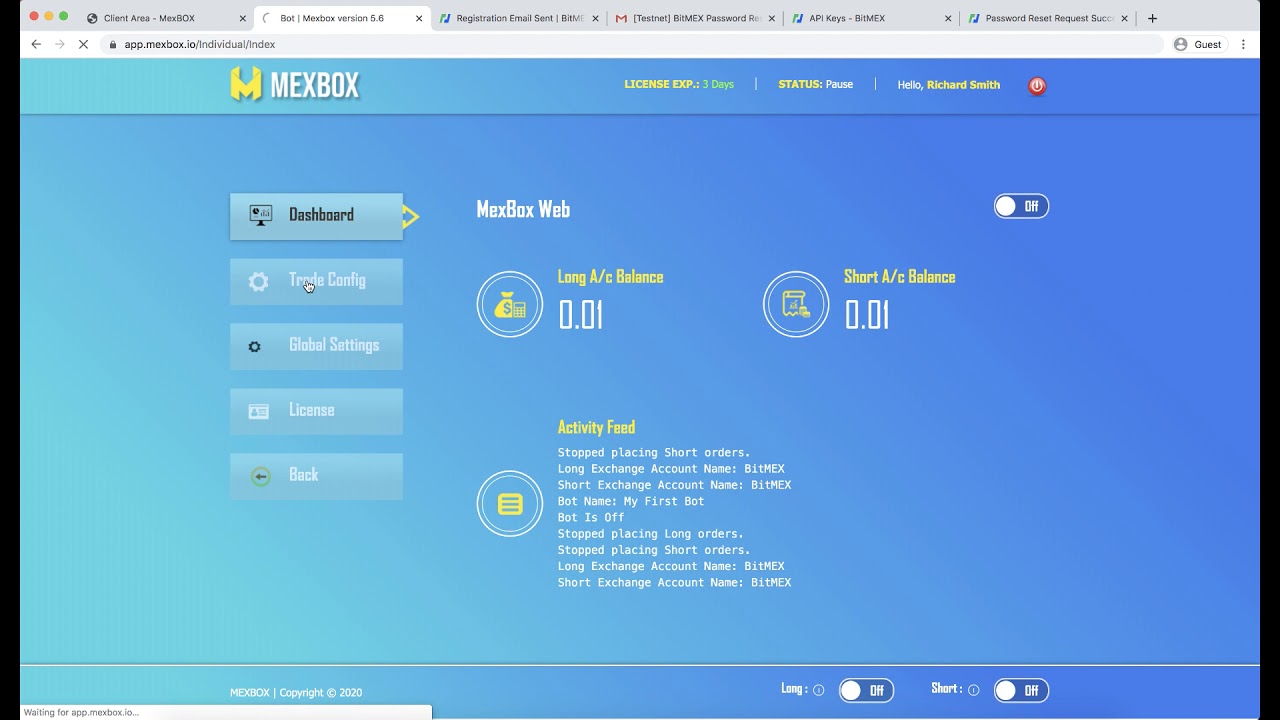Select the Bot | Mexbox version 5.6 tab
The height and width of the screenshot is (720, 1280).
point(342,18)
